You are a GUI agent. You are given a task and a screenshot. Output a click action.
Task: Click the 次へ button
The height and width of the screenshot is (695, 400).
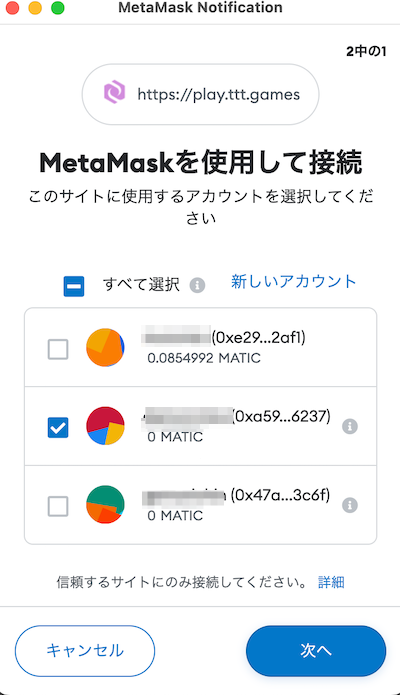click(x=316, y=651)
